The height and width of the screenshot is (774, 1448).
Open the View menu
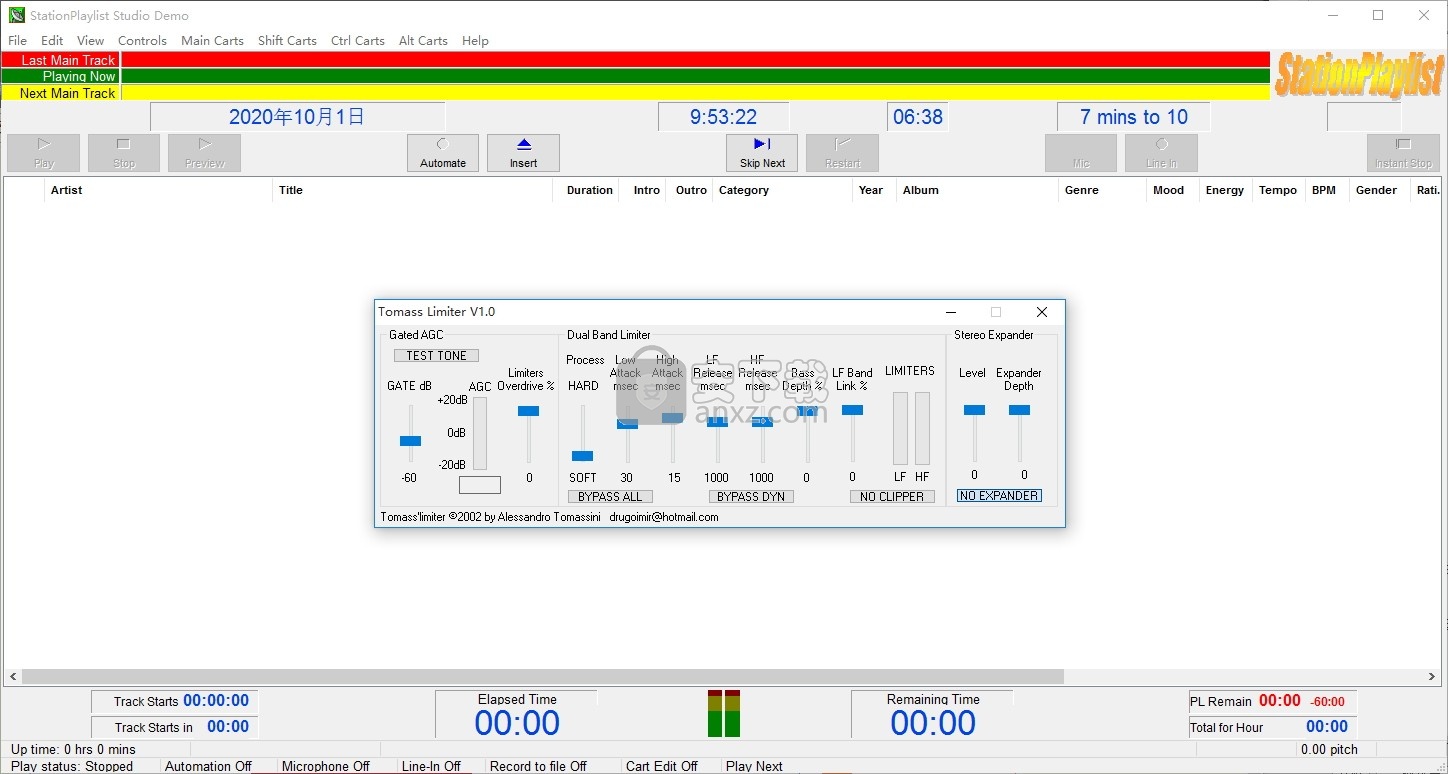point(90,41)
